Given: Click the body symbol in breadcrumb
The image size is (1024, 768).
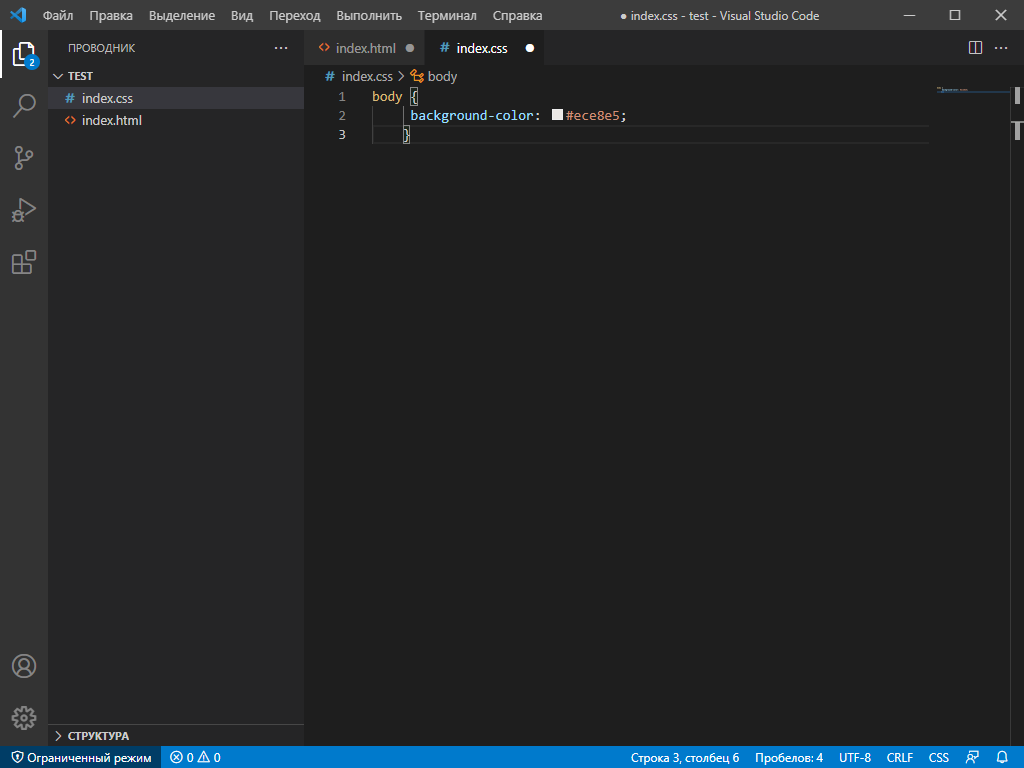Looking at the screenshot, I should pyautogui.click(x=434, y=76).
